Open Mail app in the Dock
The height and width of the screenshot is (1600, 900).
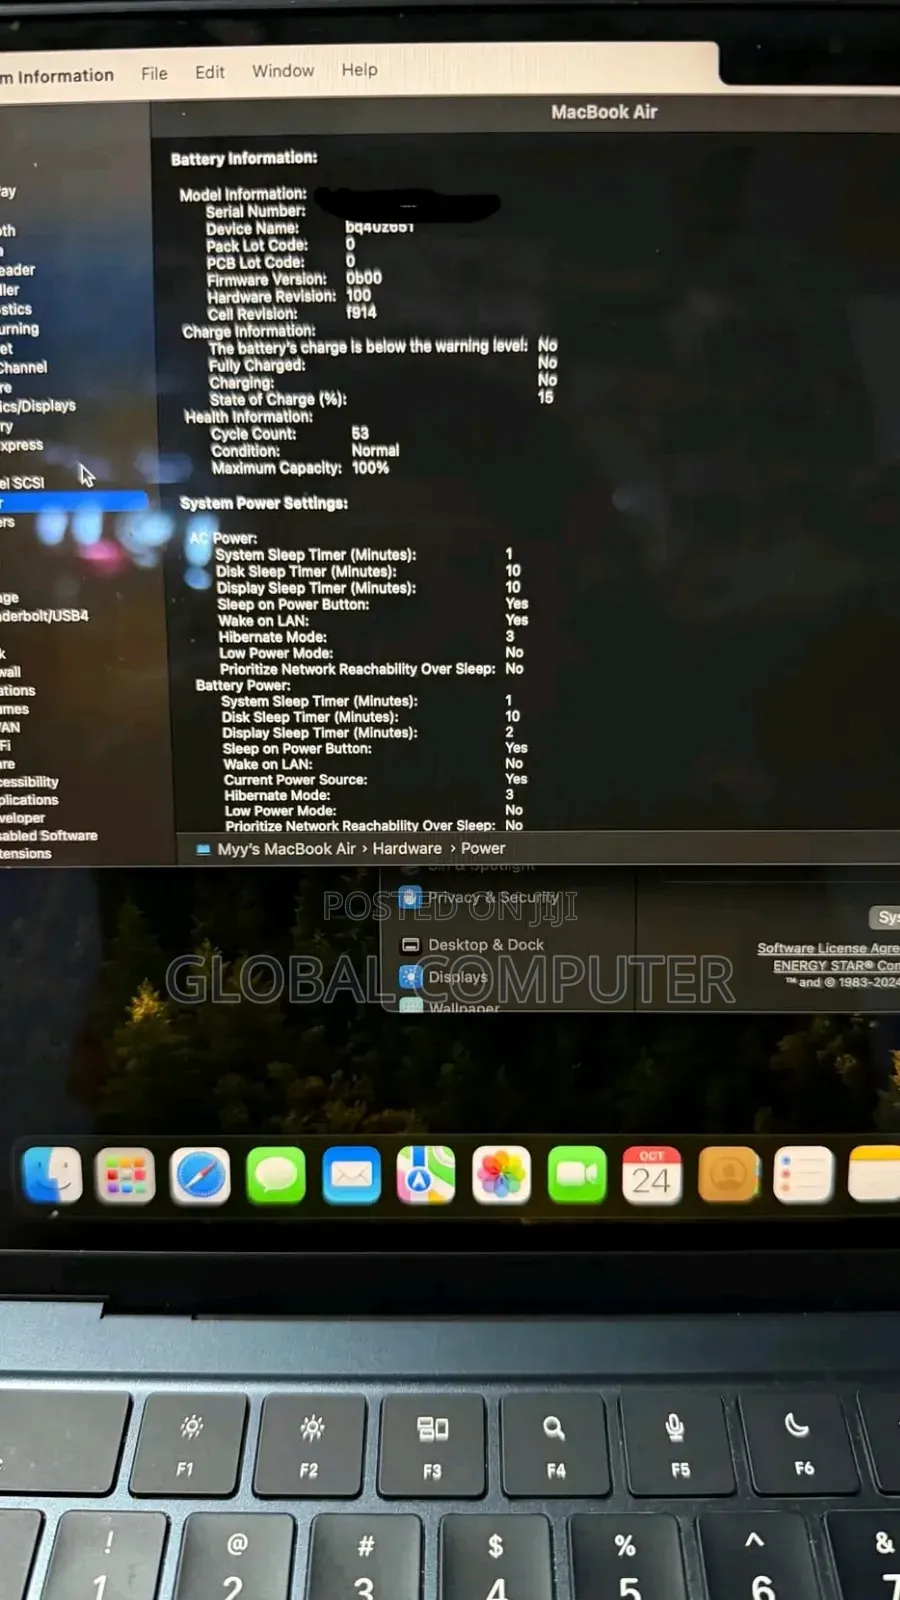pyautogui.click(x=351, y=1175)
